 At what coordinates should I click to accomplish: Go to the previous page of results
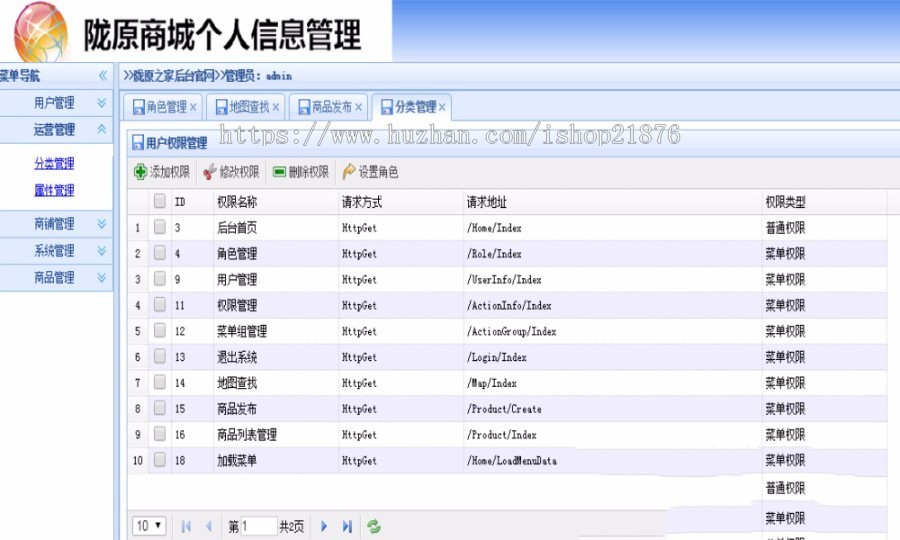(208, 526)
